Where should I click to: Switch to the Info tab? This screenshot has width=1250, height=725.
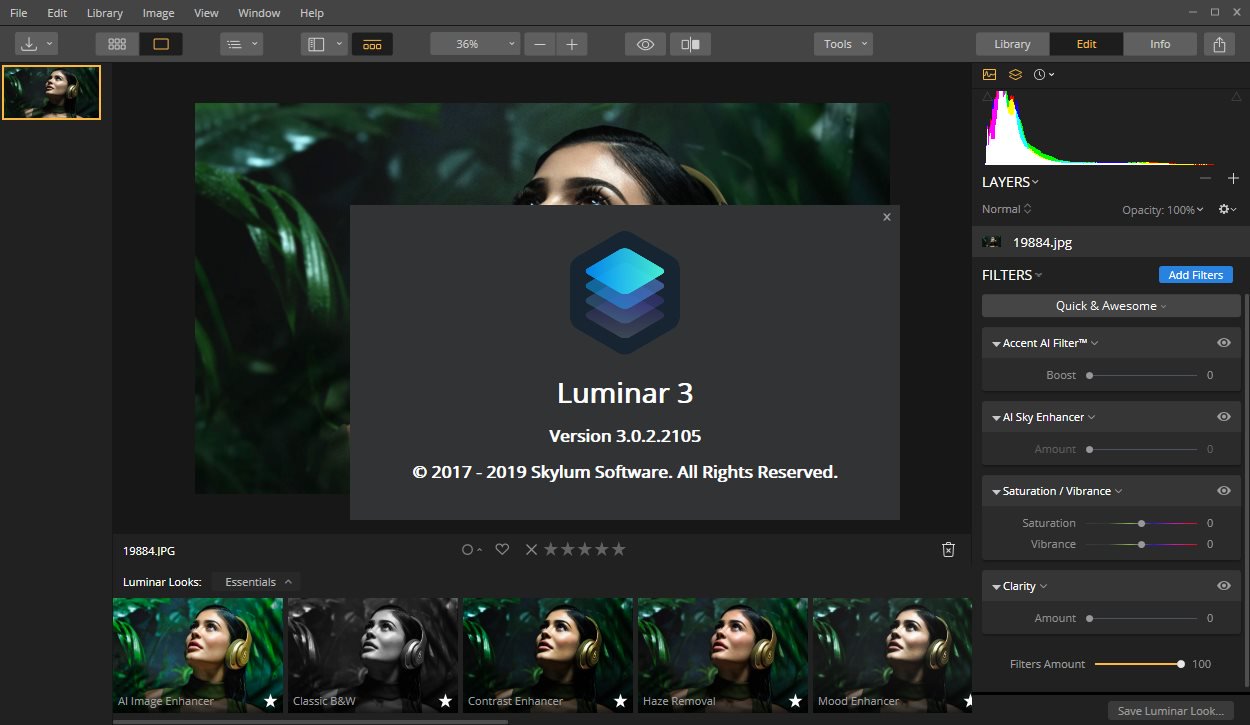1160,44
